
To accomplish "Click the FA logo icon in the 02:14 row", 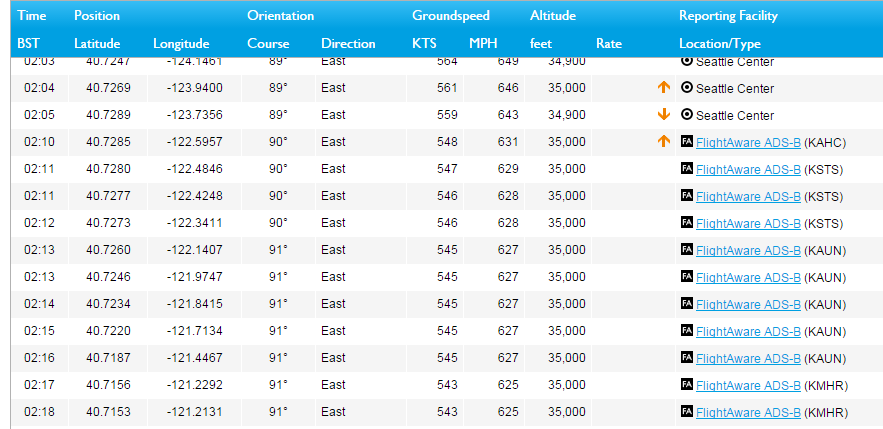I will tap(686, 304).
